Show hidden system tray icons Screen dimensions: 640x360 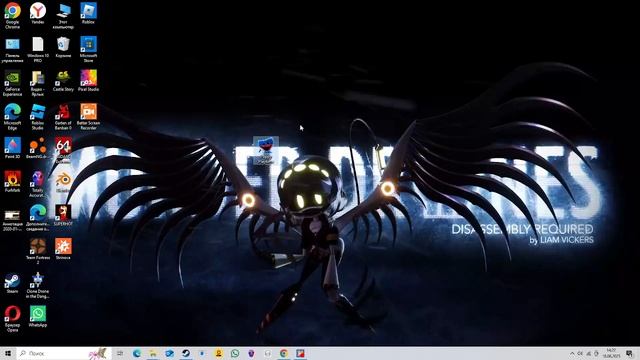(572, 353)
